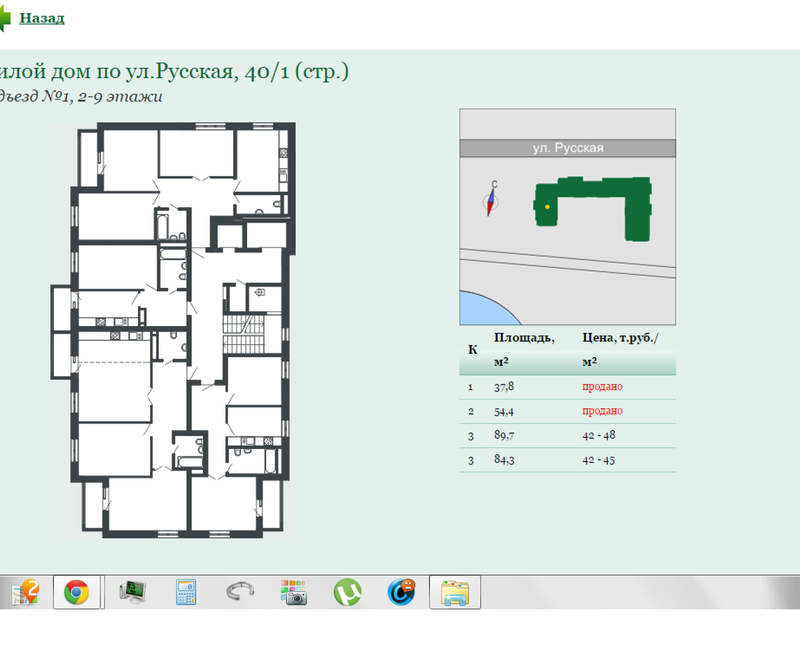
Task: Click the compass icon on the site map
Action: [x=491, y=200]
